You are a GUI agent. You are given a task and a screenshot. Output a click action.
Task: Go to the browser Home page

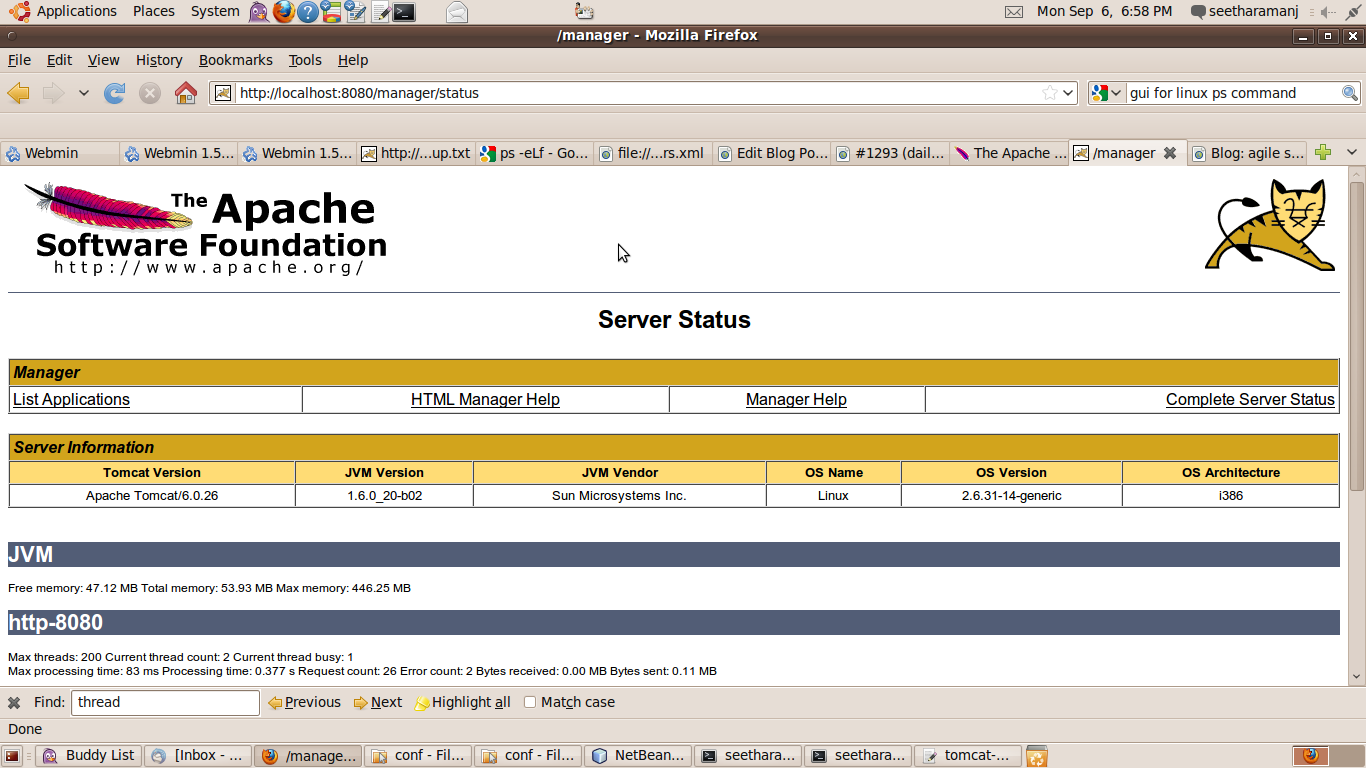point(186,93)
